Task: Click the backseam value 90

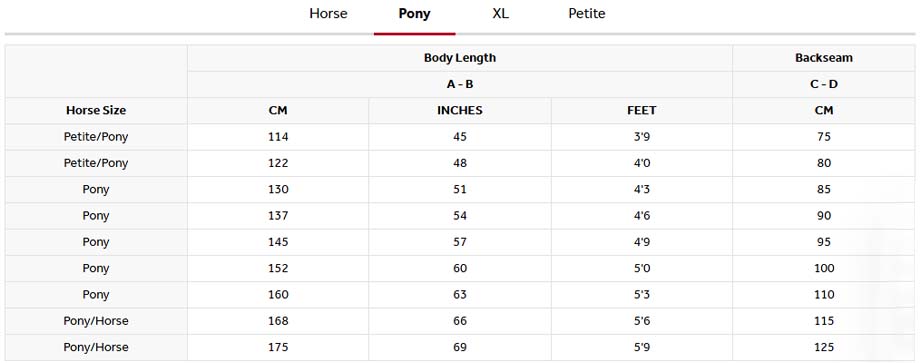Action: coord(824,216)
